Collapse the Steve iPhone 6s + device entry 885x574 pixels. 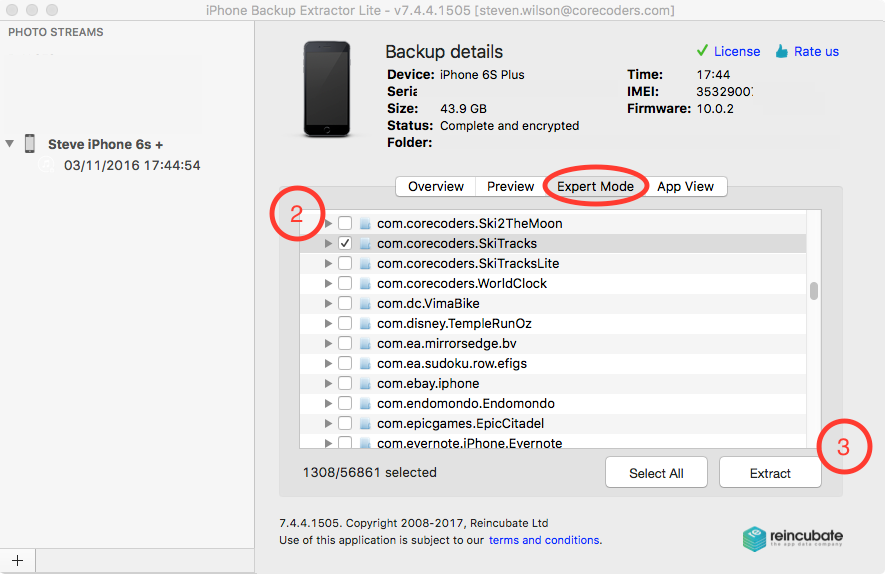(10, 144)
